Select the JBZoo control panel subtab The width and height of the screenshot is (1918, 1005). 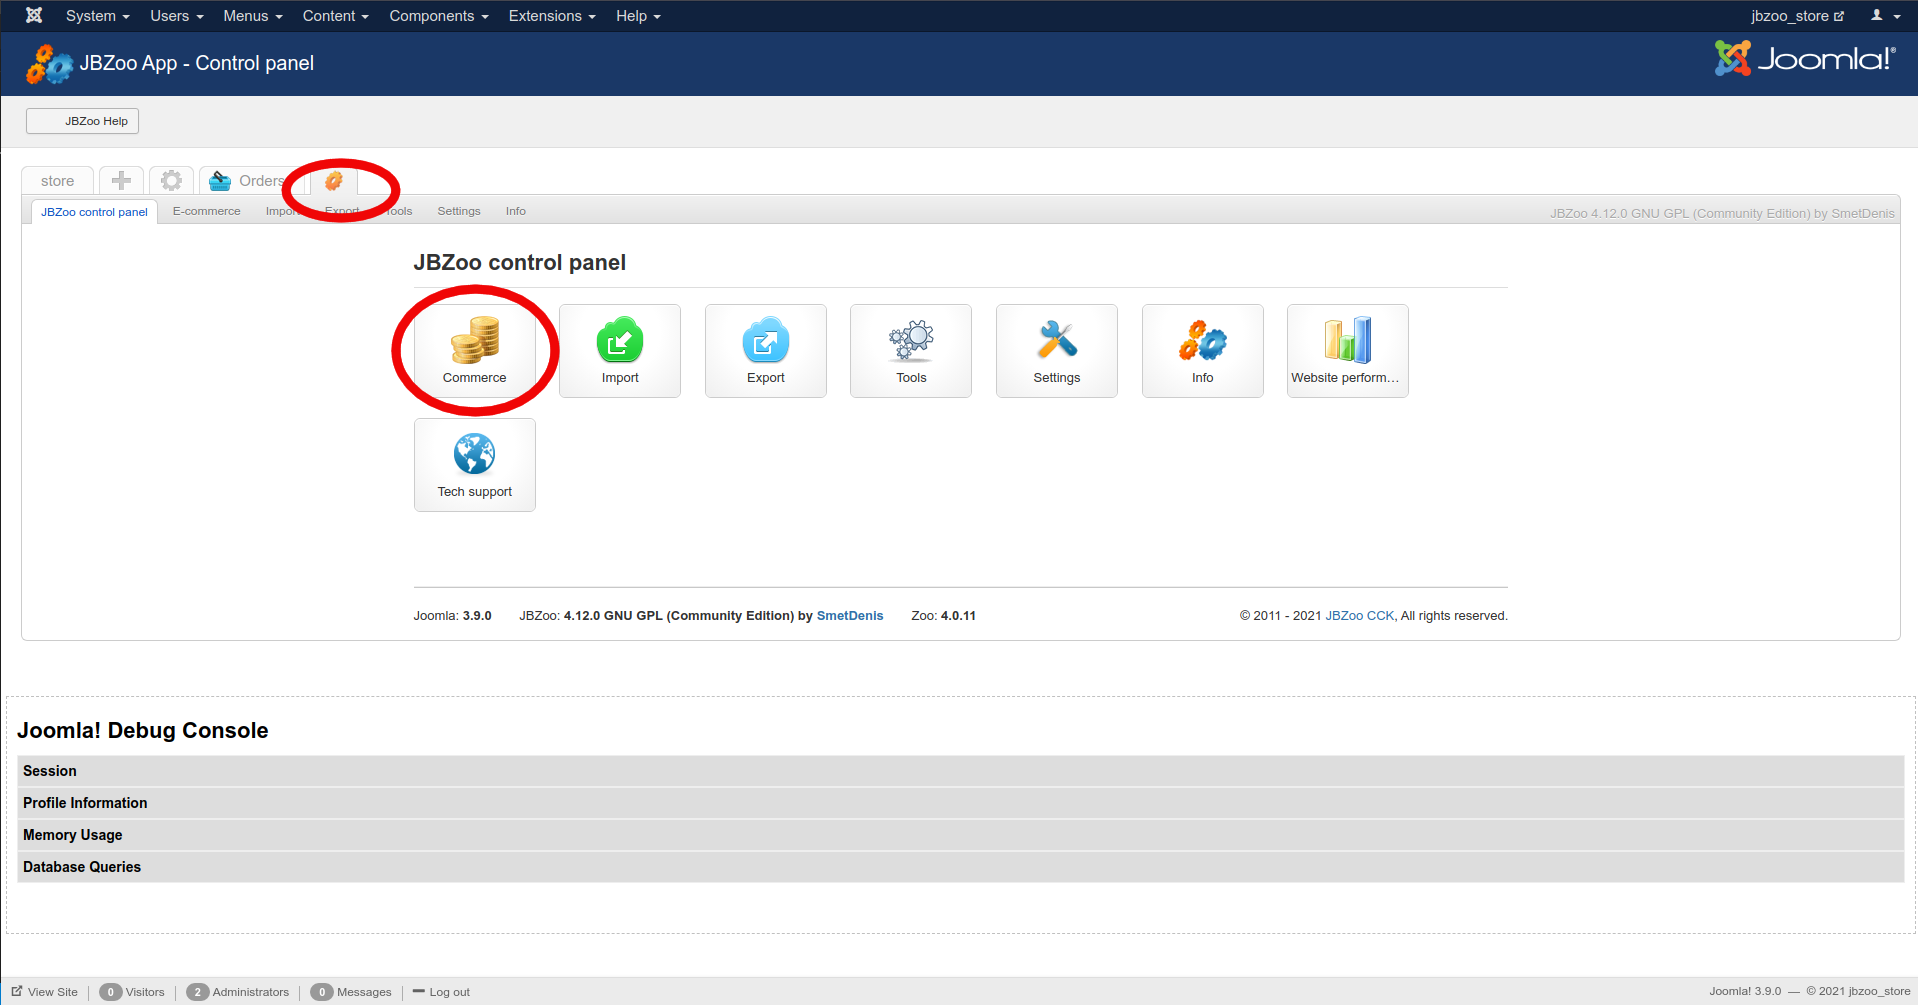[94, 211]
